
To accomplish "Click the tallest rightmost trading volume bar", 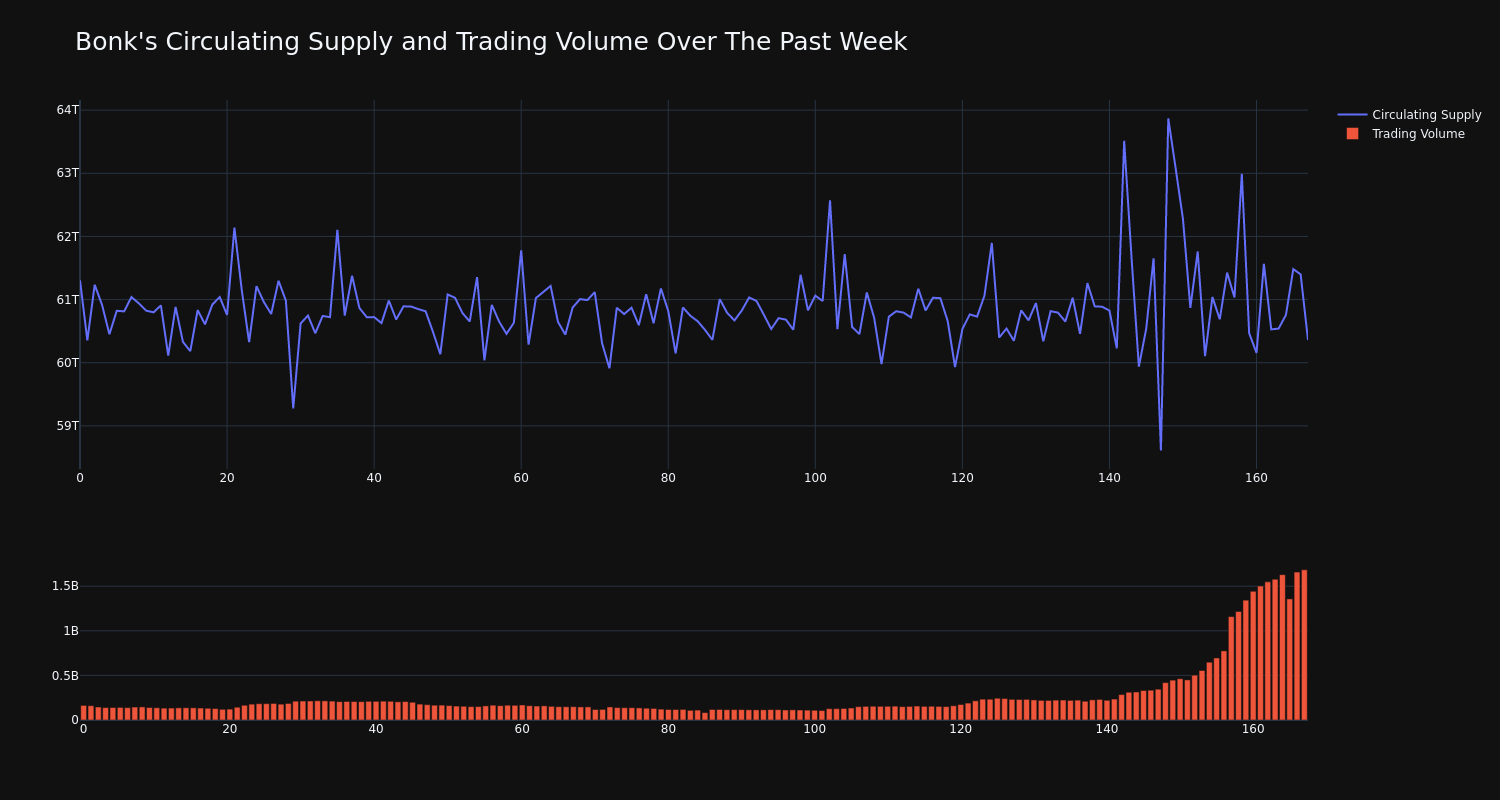I will (1304, 645).
